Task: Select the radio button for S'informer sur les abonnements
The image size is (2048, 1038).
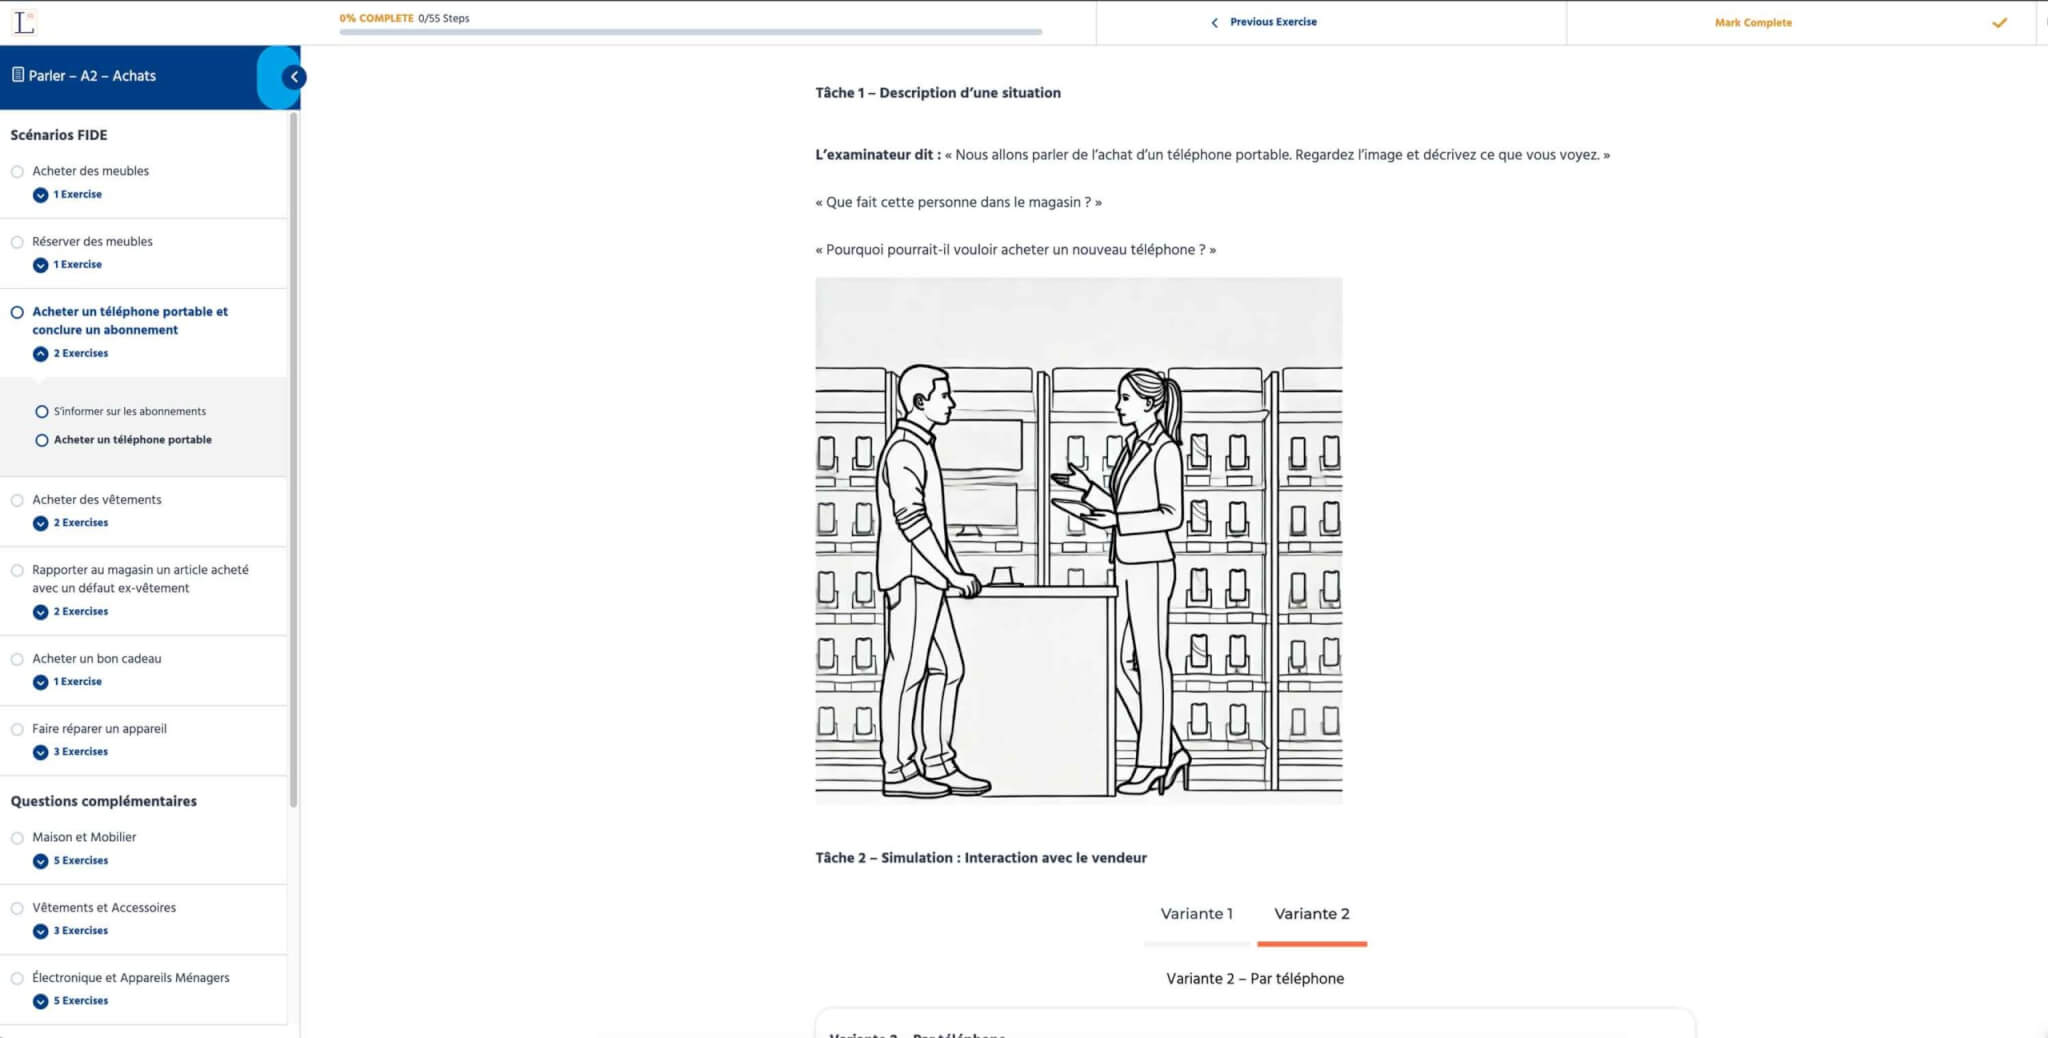Action: (41, 411)
